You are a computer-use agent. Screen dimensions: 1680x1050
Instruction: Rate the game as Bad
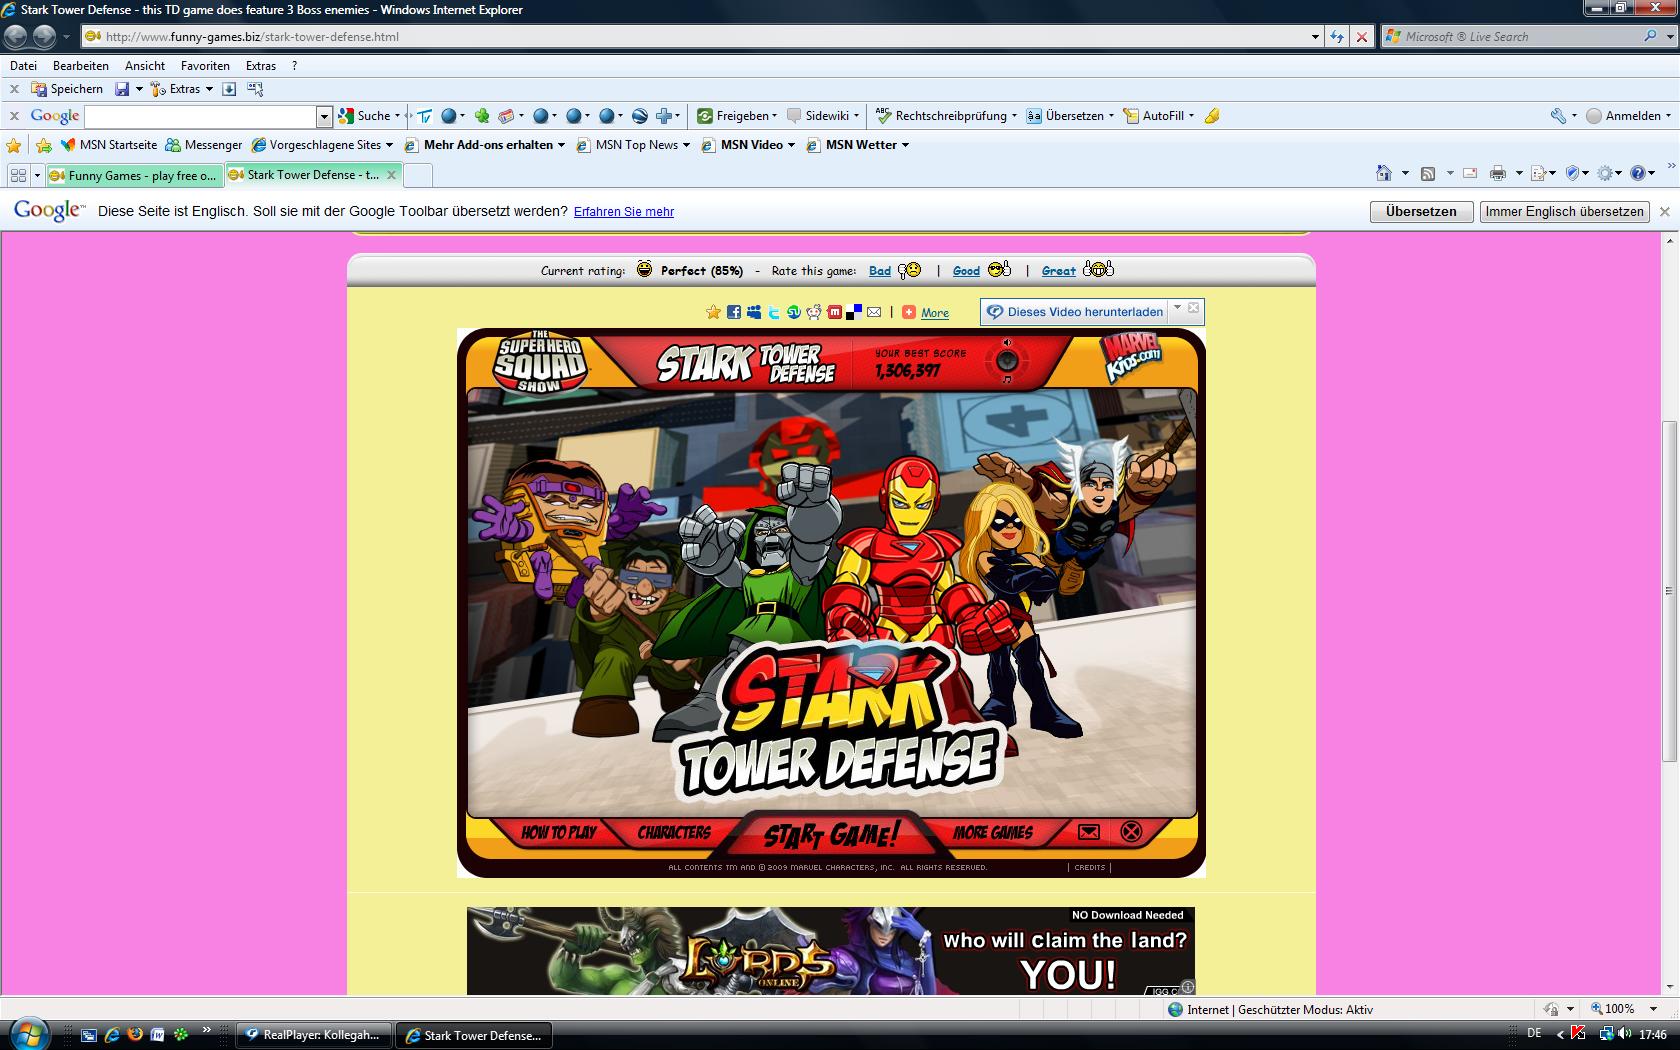[880, 271]
